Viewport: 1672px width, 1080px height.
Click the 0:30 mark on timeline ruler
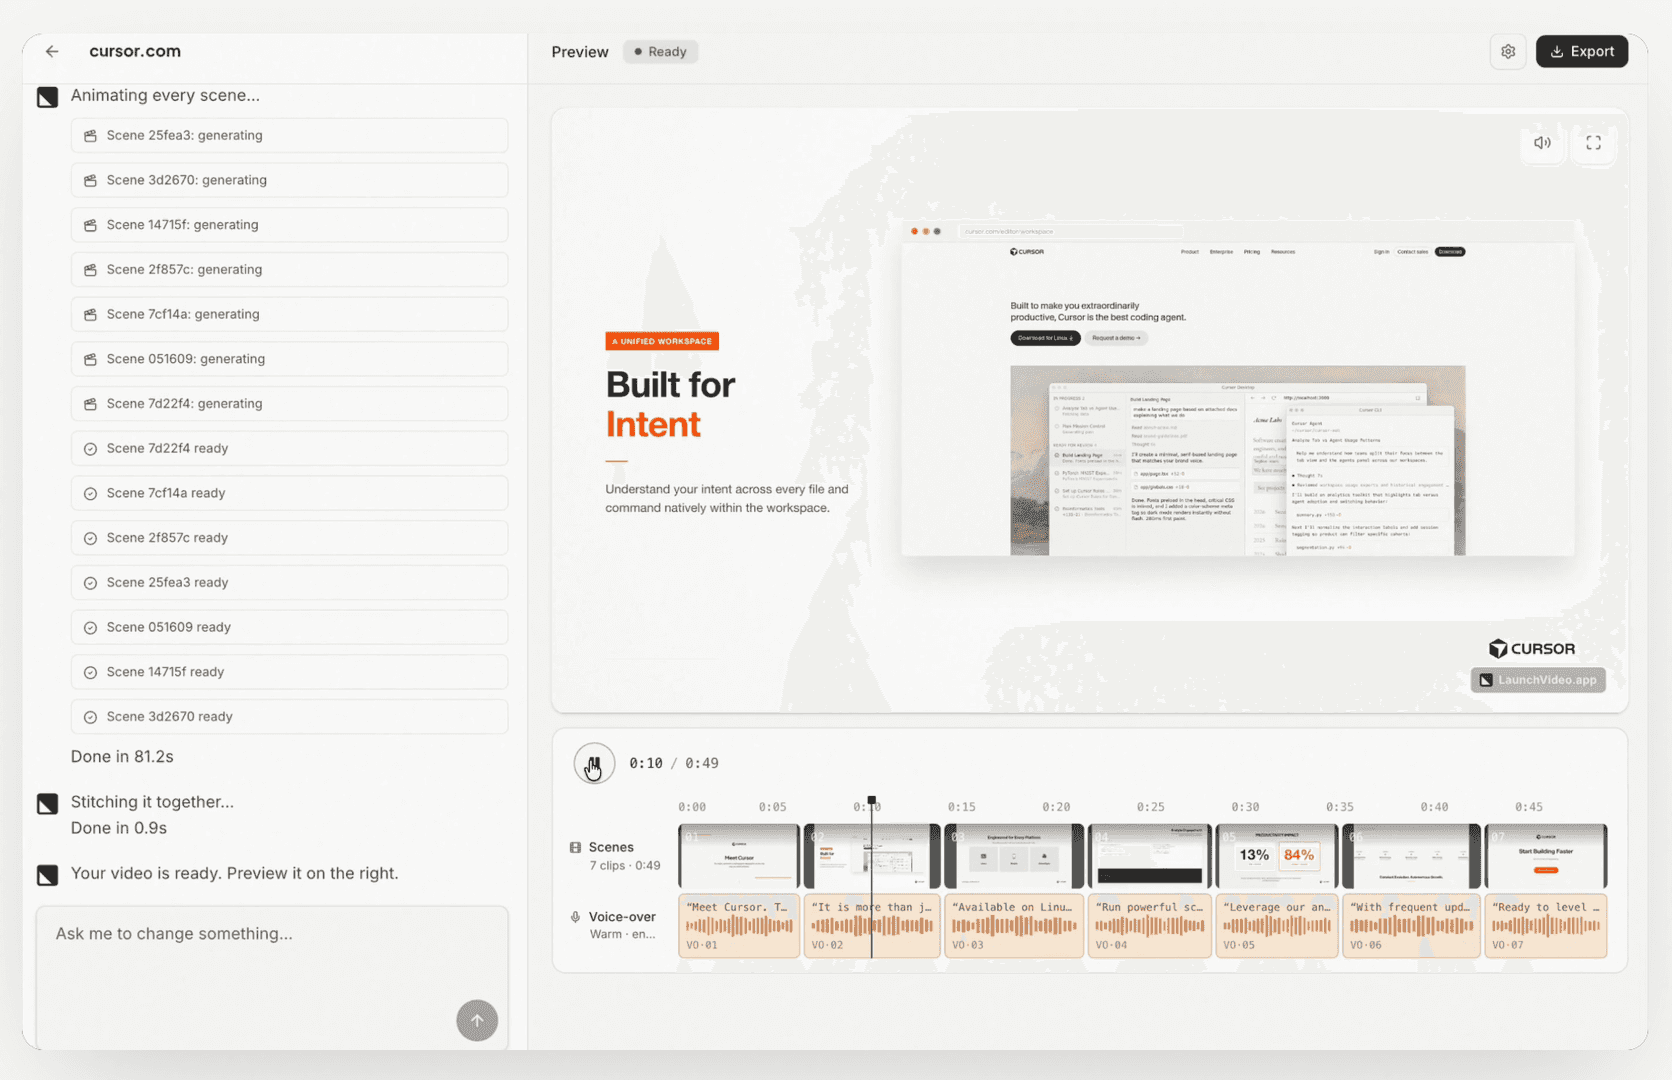tap(1245, 807)
